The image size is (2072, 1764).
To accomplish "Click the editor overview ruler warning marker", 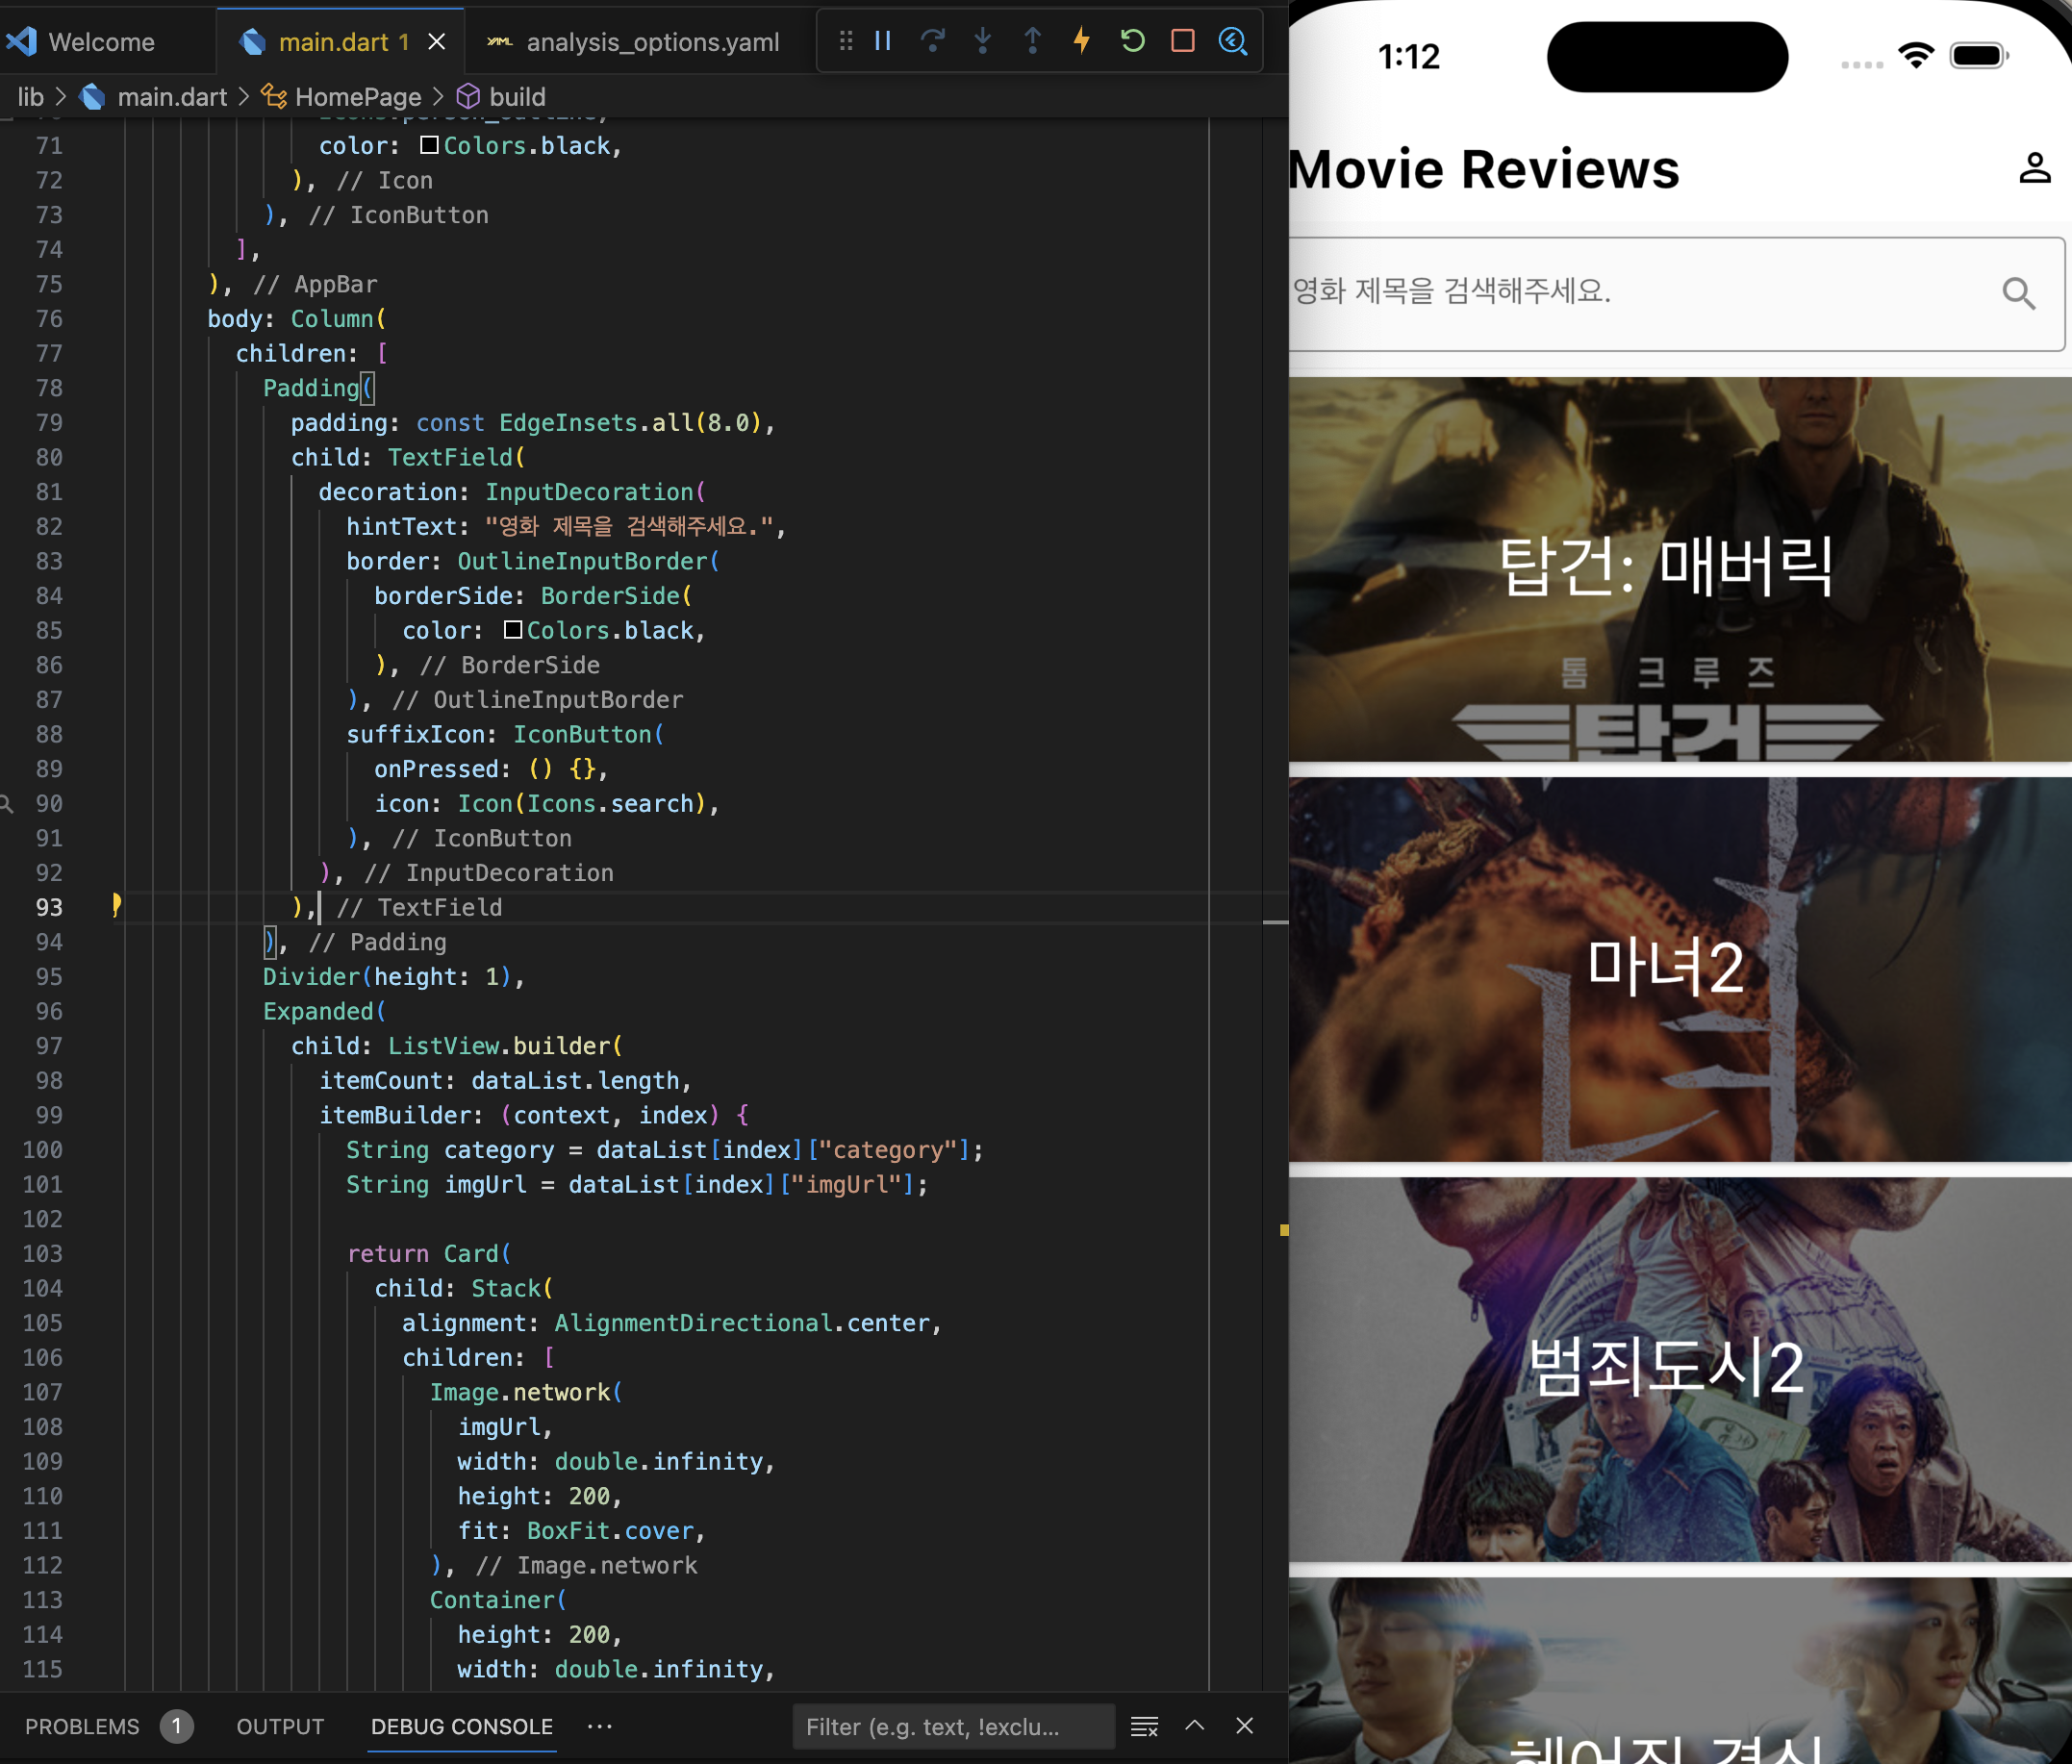I will (x=1284, y=1230).
